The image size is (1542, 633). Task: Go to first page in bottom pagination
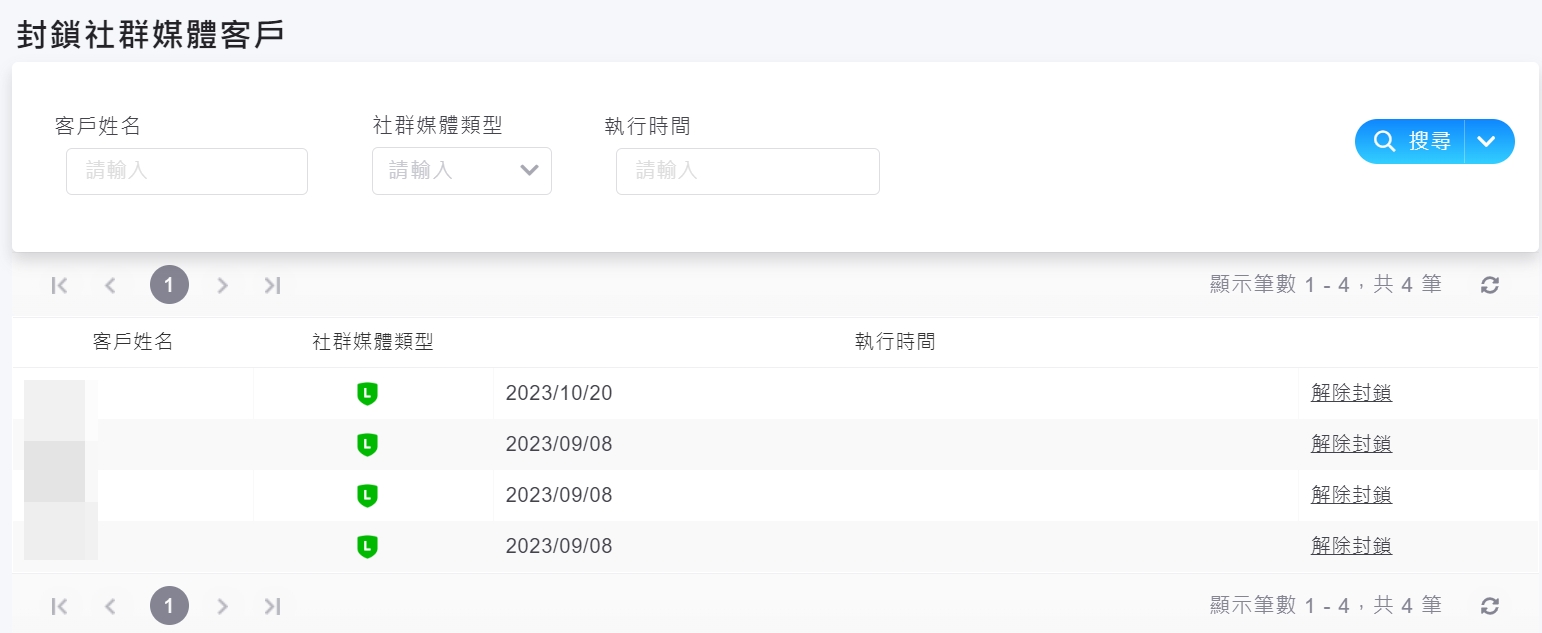click(59, 605)
